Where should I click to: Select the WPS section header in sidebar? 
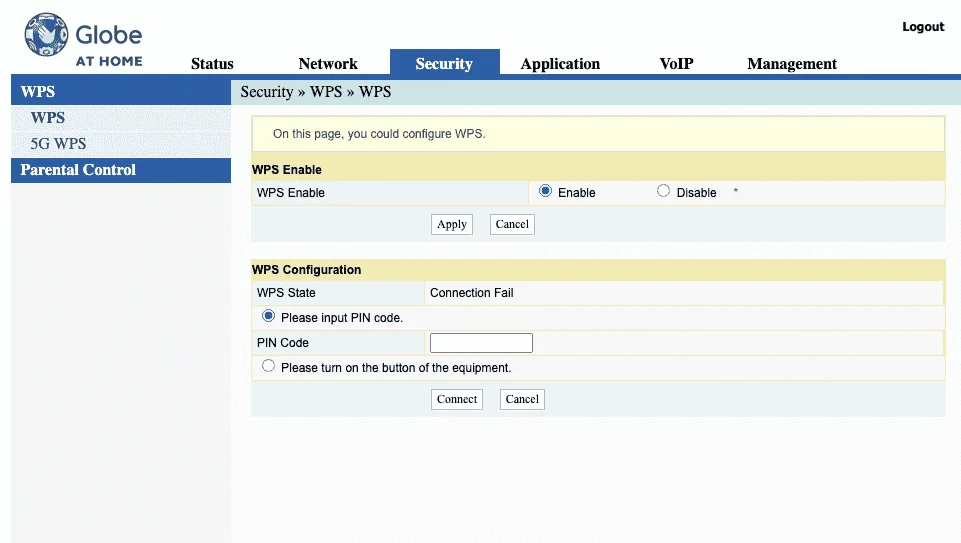click(x=121, y=92)
